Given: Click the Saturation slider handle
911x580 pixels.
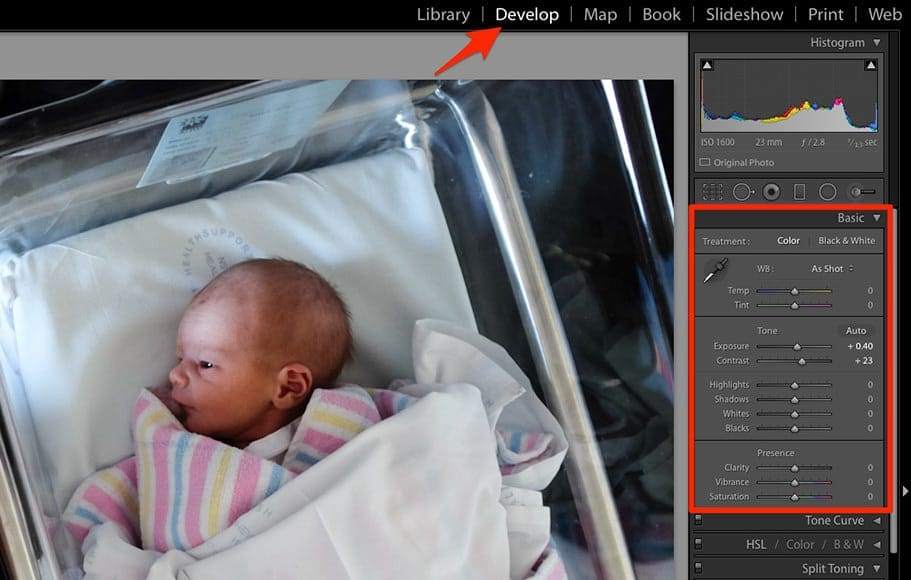Looking at the screenshot, I should pyautogui.click(x=795, y=497).
